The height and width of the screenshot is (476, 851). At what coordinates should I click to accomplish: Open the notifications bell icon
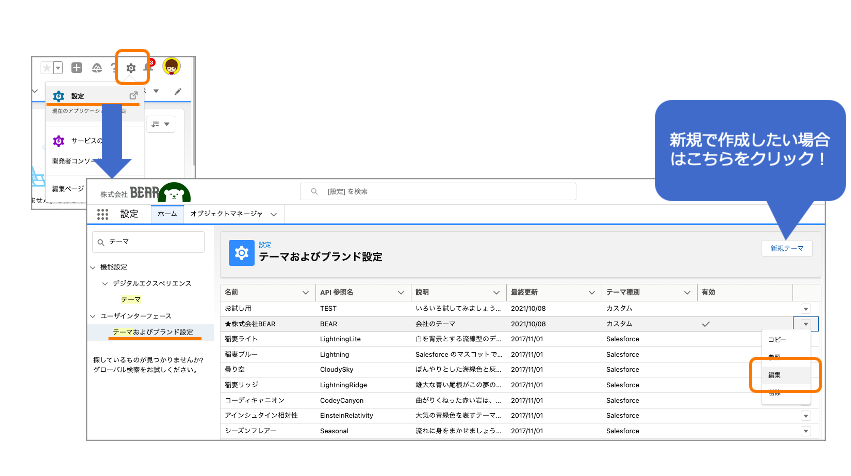click(x=148, y=67)
